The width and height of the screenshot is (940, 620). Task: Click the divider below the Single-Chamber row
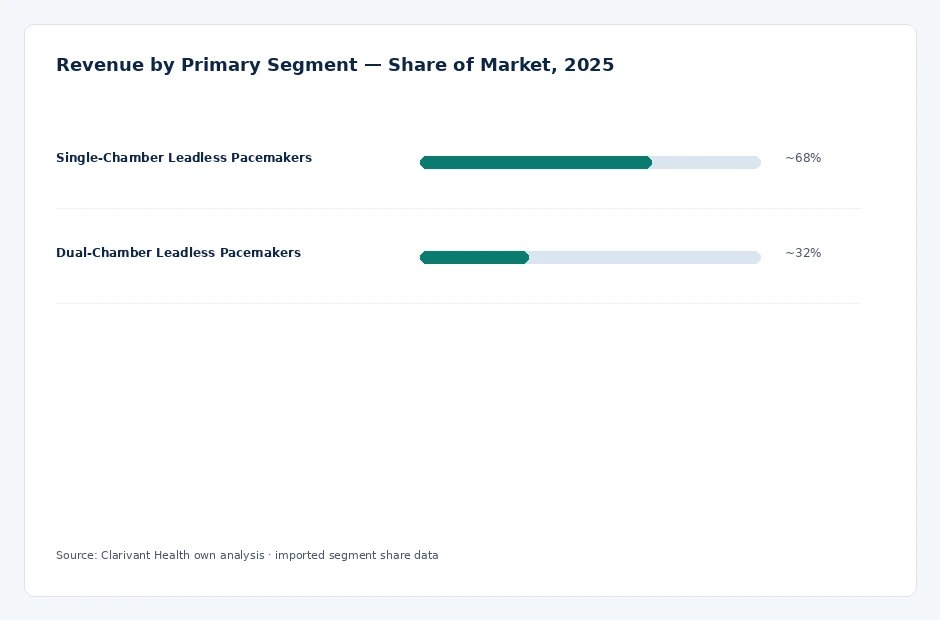459,209
